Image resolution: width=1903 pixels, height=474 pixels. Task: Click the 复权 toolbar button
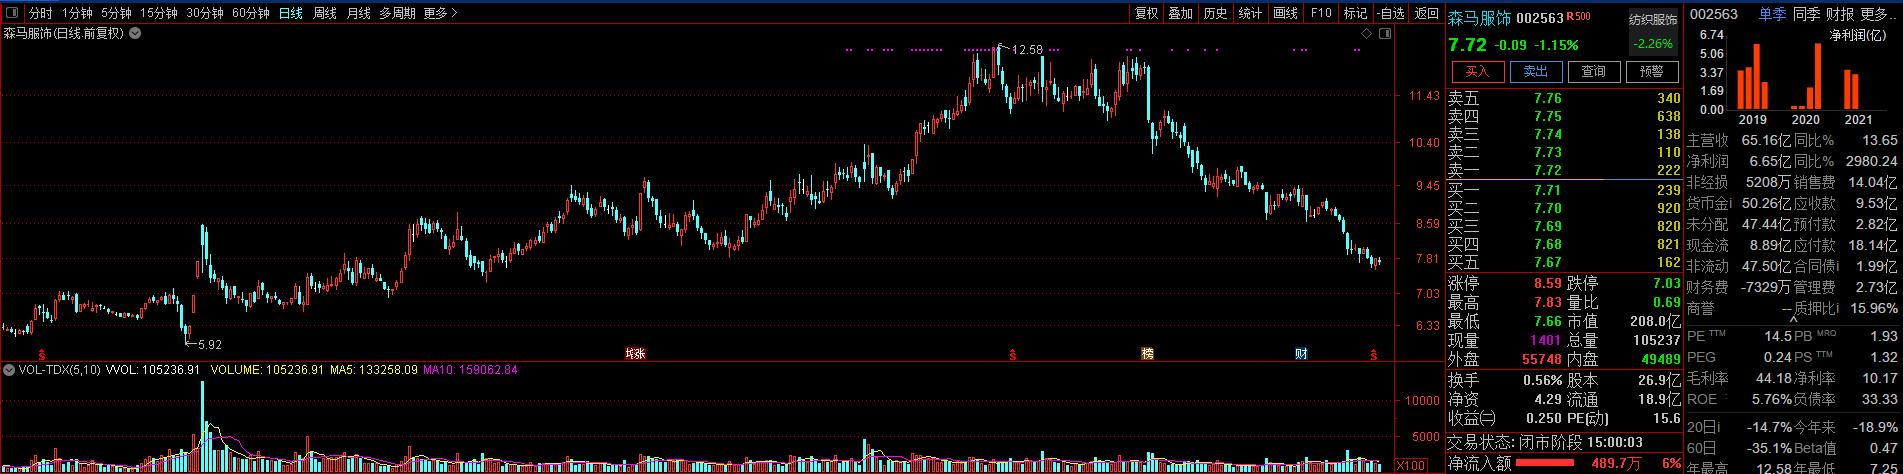(1147, 13)
